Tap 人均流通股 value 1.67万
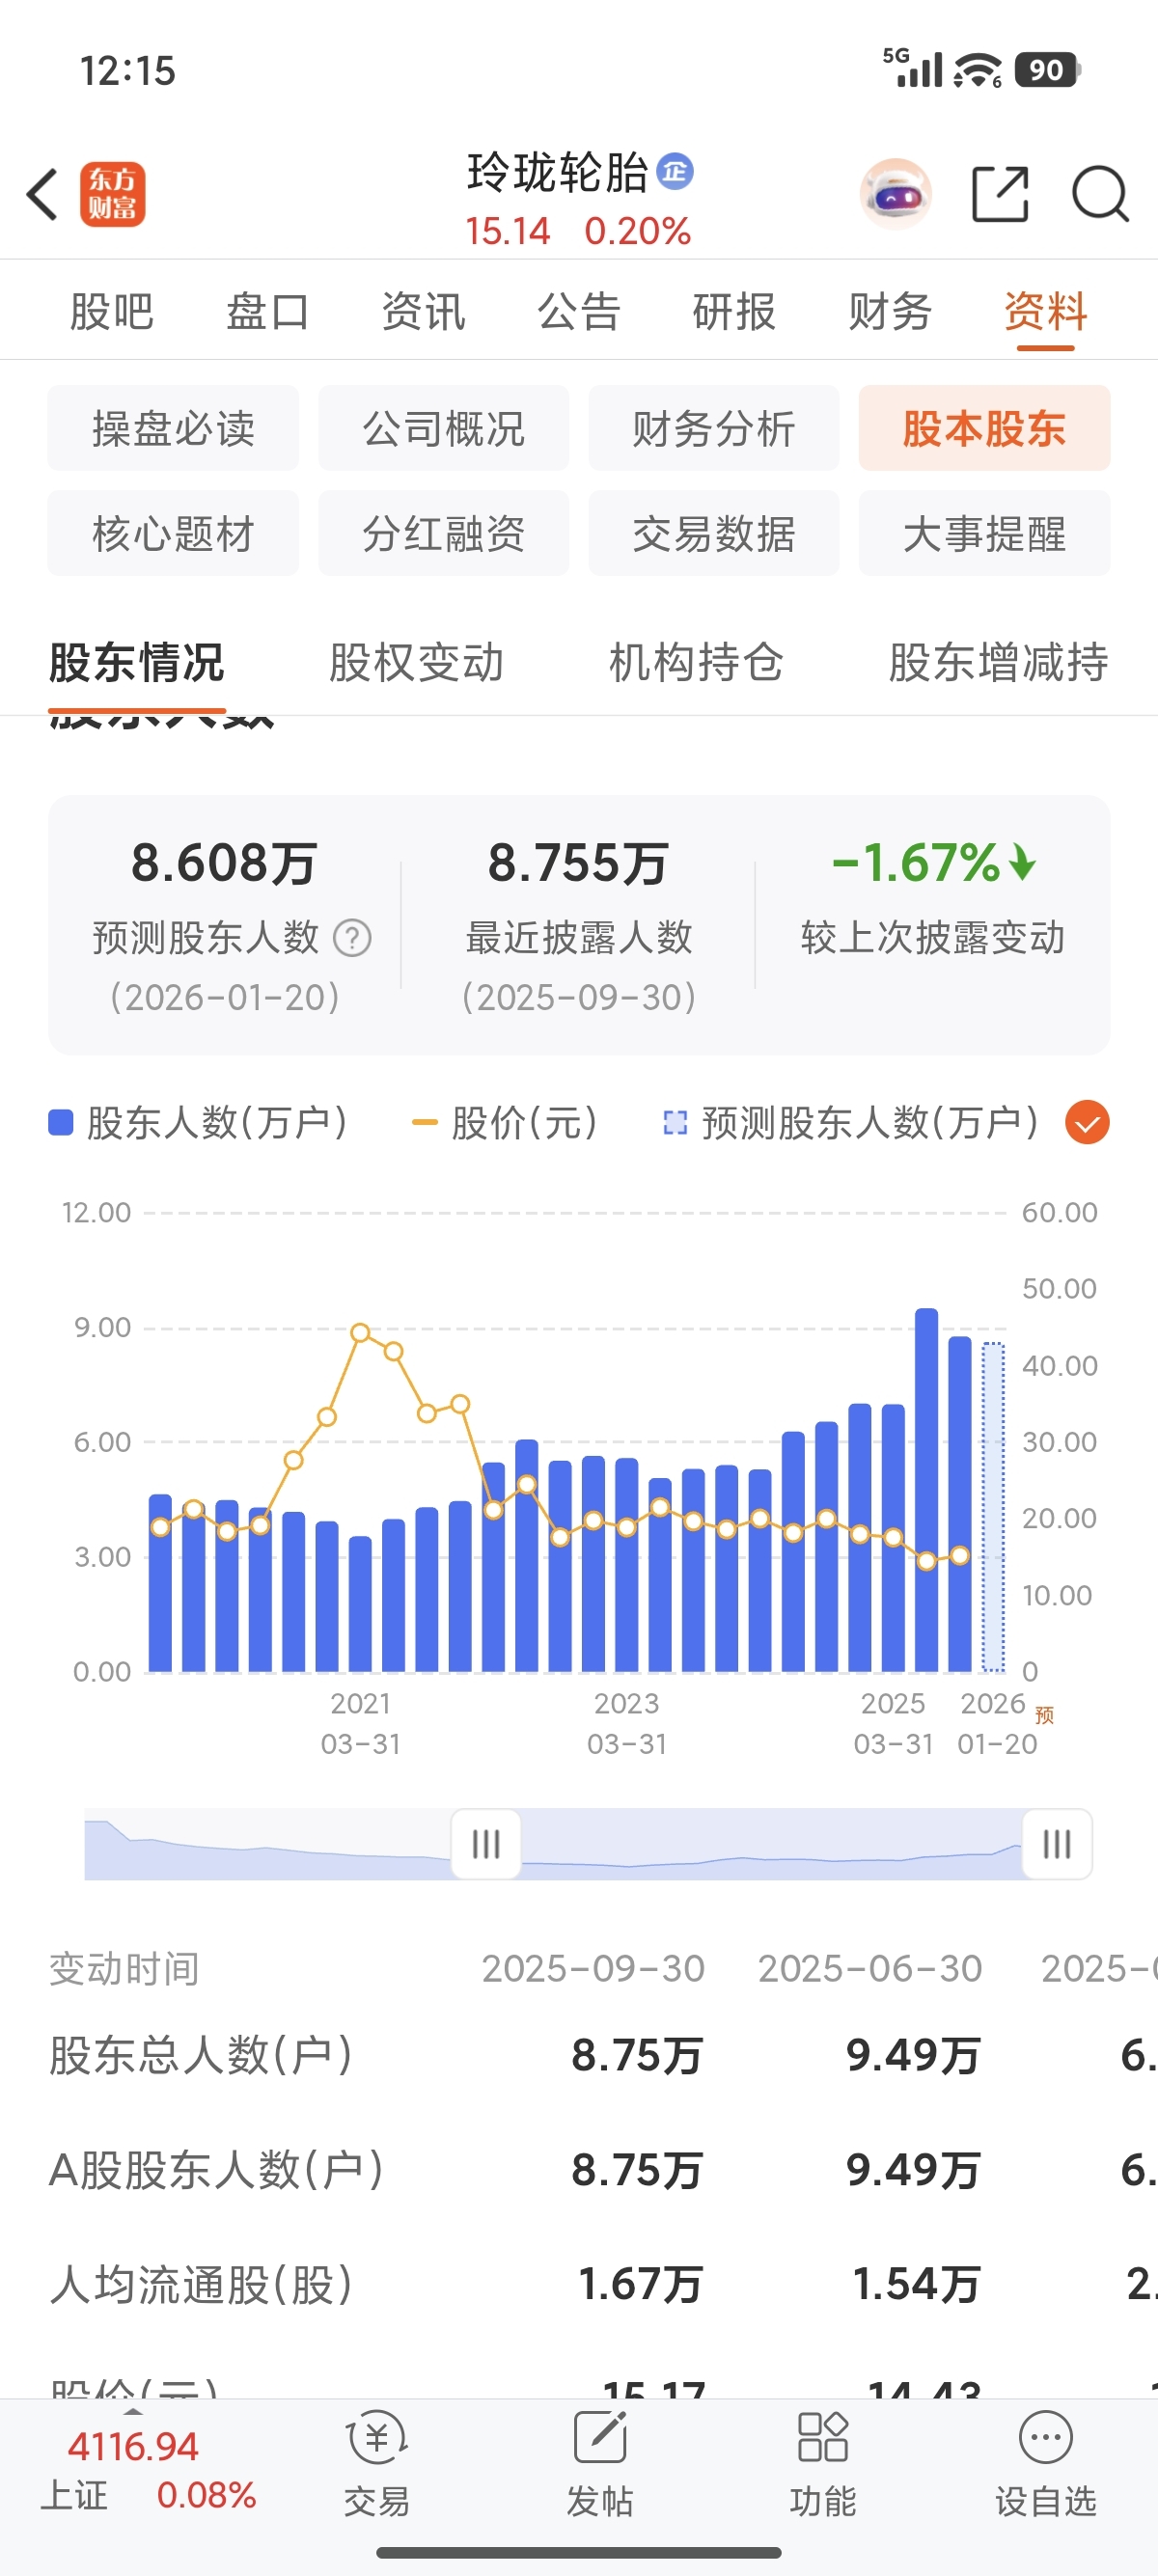Image resolution: width=1158 pixels, height=2576 pixels. tap(640, 2284)
